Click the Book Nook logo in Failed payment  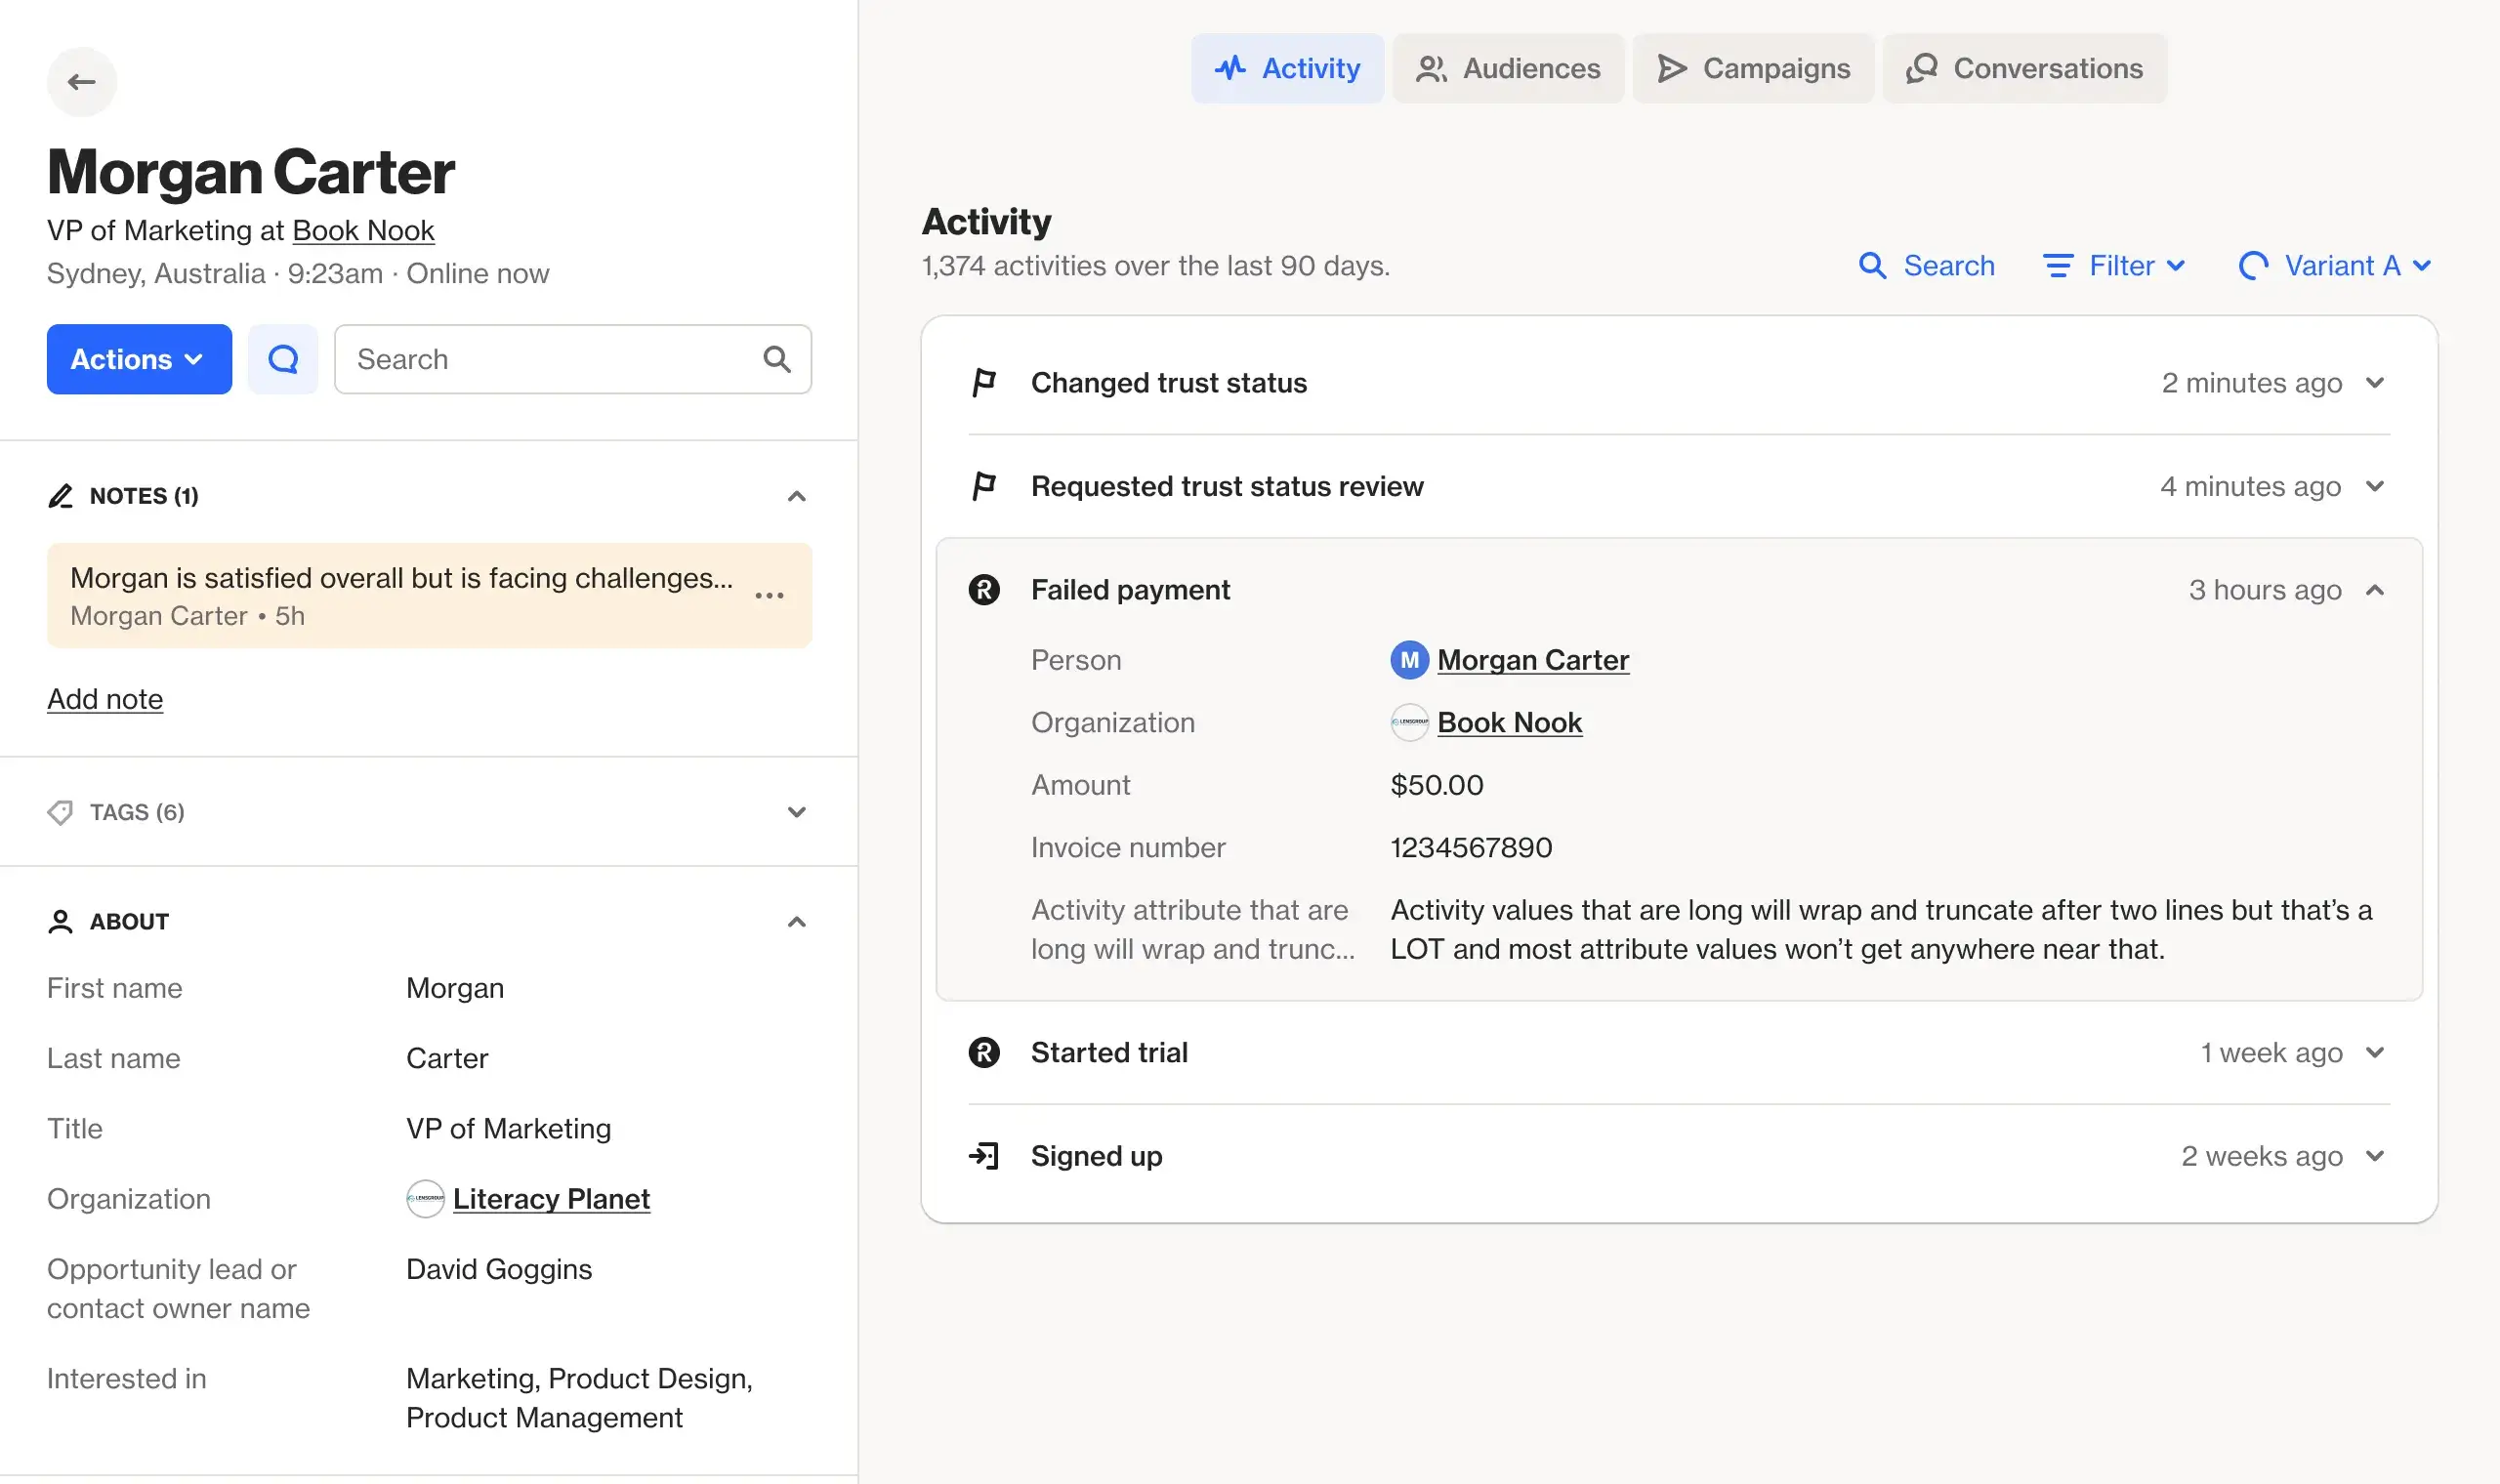(x=1409, y=722)
